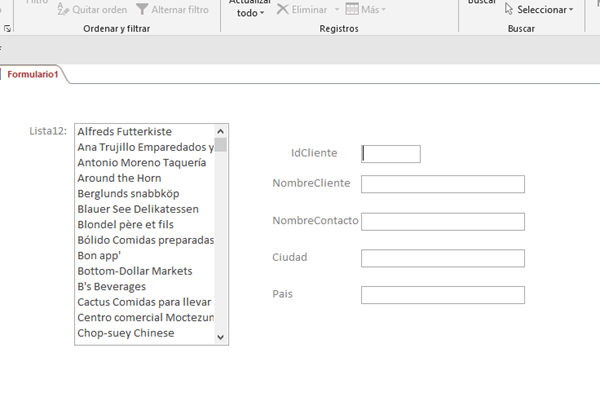
Task: Expand the Seleccionar dropdown arrow
Action: (x=571, y=10)
